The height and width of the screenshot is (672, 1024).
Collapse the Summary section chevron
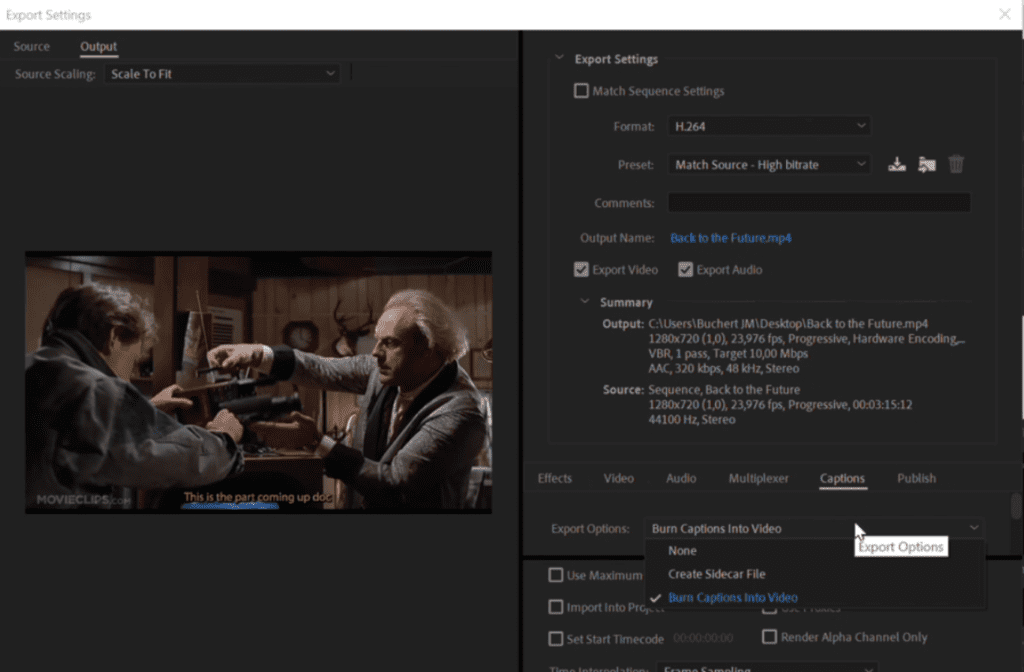(584, 301)
